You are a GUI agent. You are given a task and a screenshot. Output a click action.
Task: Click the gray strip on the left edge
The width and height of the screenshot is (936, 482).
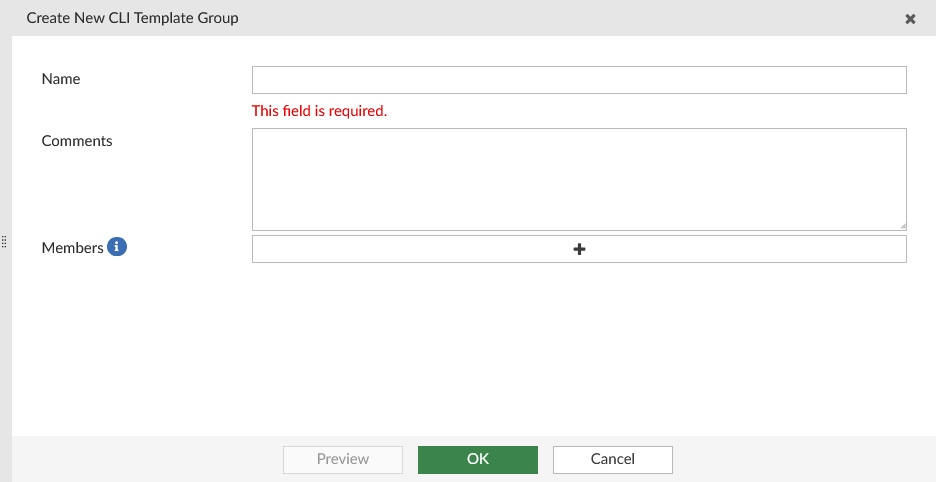[x=5, y=350]
